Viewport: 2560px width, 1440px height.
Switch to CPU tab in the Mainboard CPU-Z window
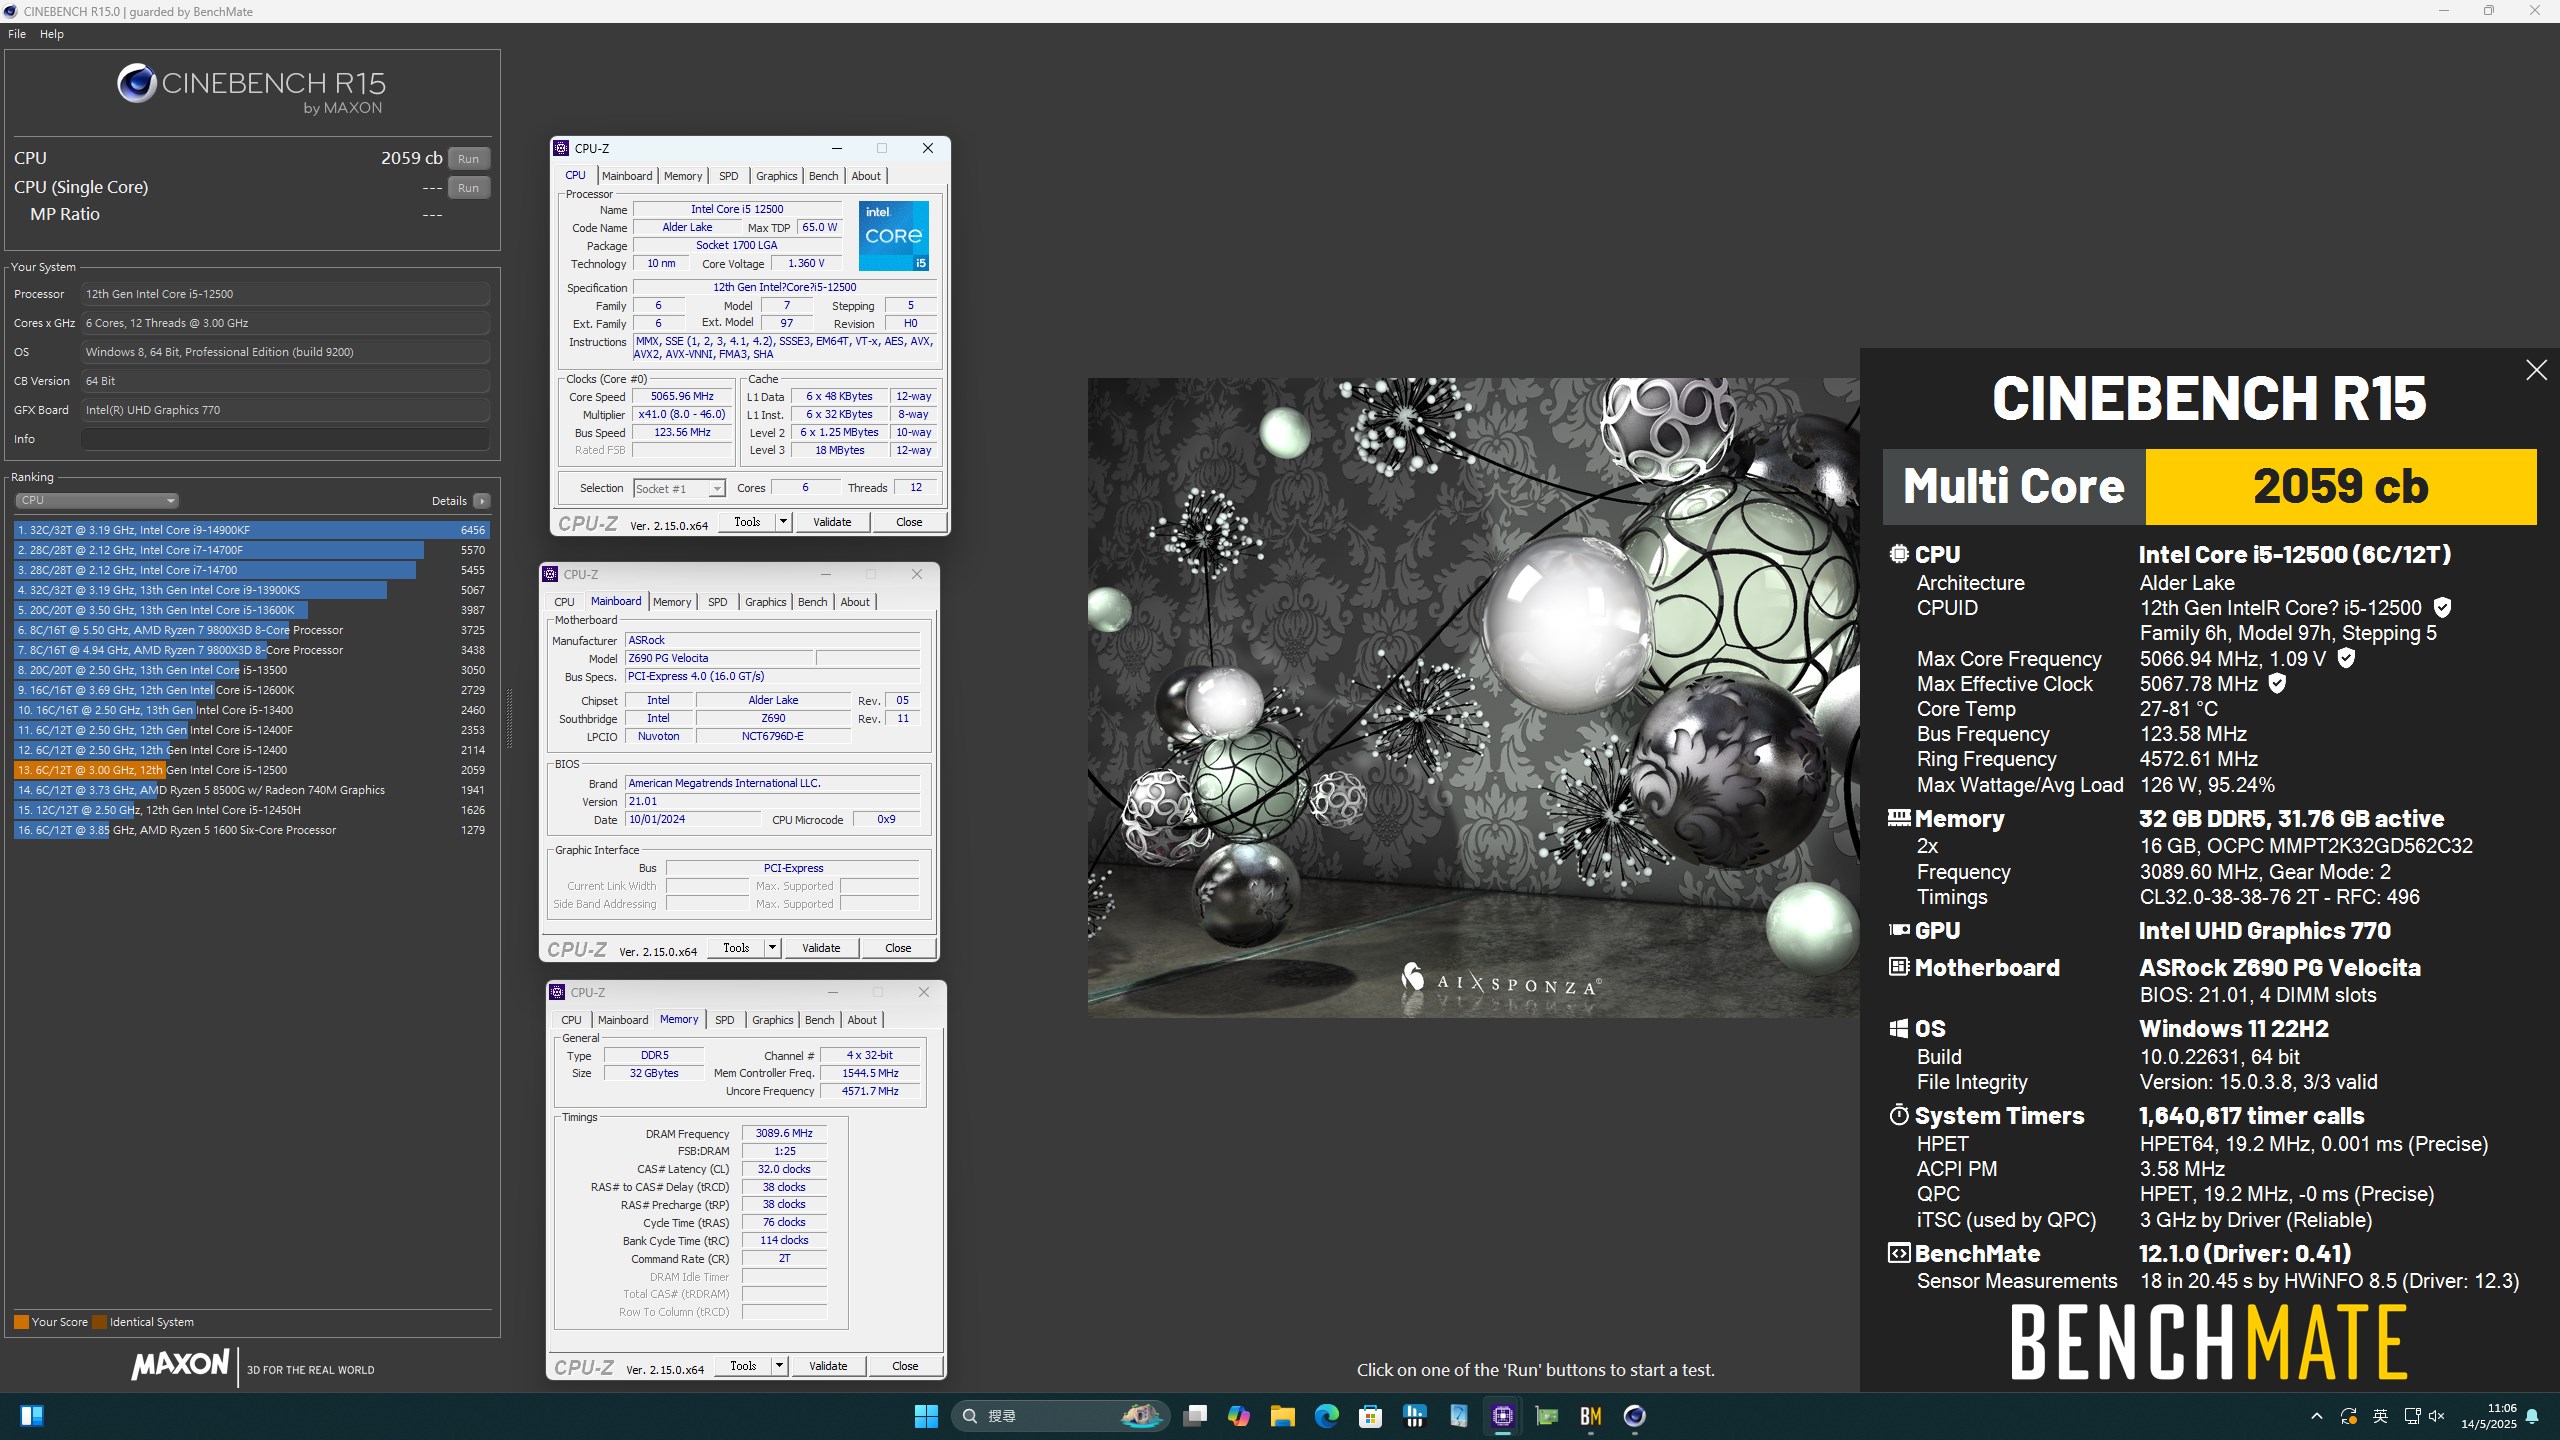564,602
